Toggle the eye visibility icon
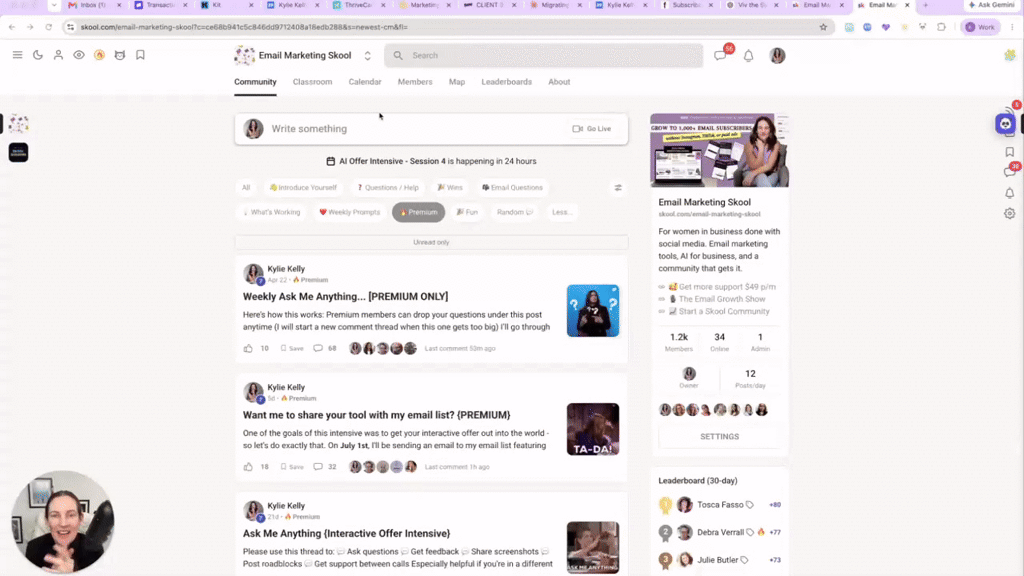Viewport: 1024px width, 576px height. [79, 55]
